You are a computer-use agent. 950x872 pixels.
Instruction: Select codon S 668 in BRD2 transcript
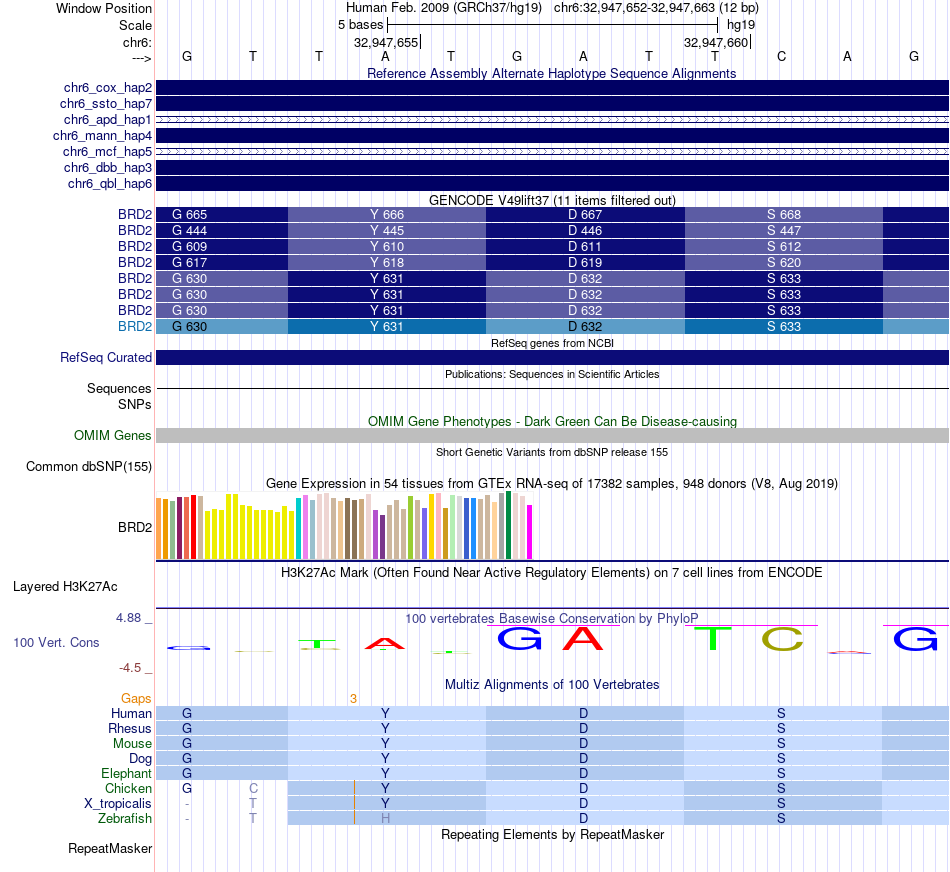pyautogui.click(x=783, y=215)
